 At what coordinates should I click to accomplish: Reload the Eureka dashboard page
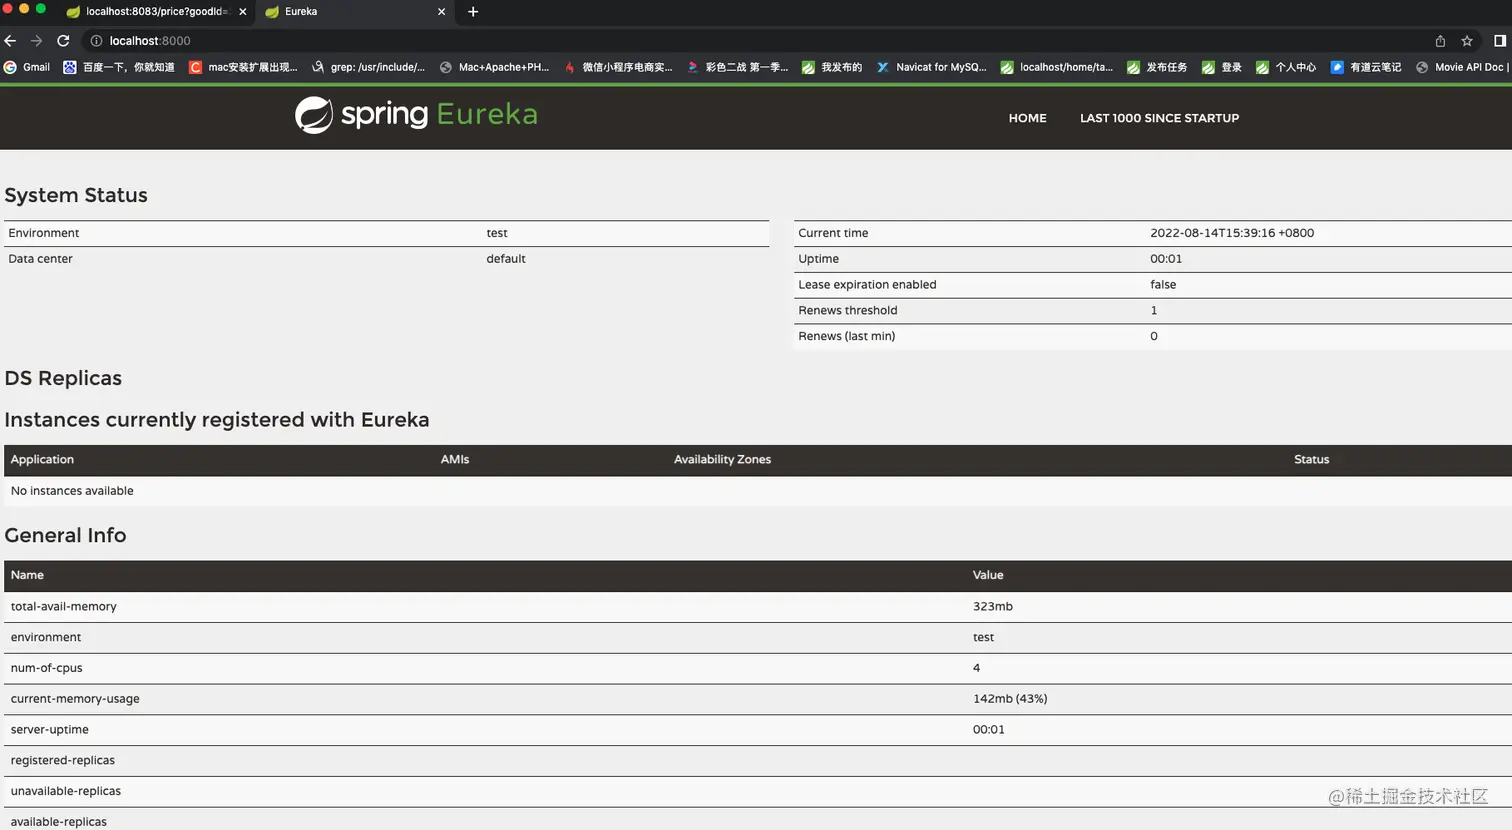click(x=63, y=41)
